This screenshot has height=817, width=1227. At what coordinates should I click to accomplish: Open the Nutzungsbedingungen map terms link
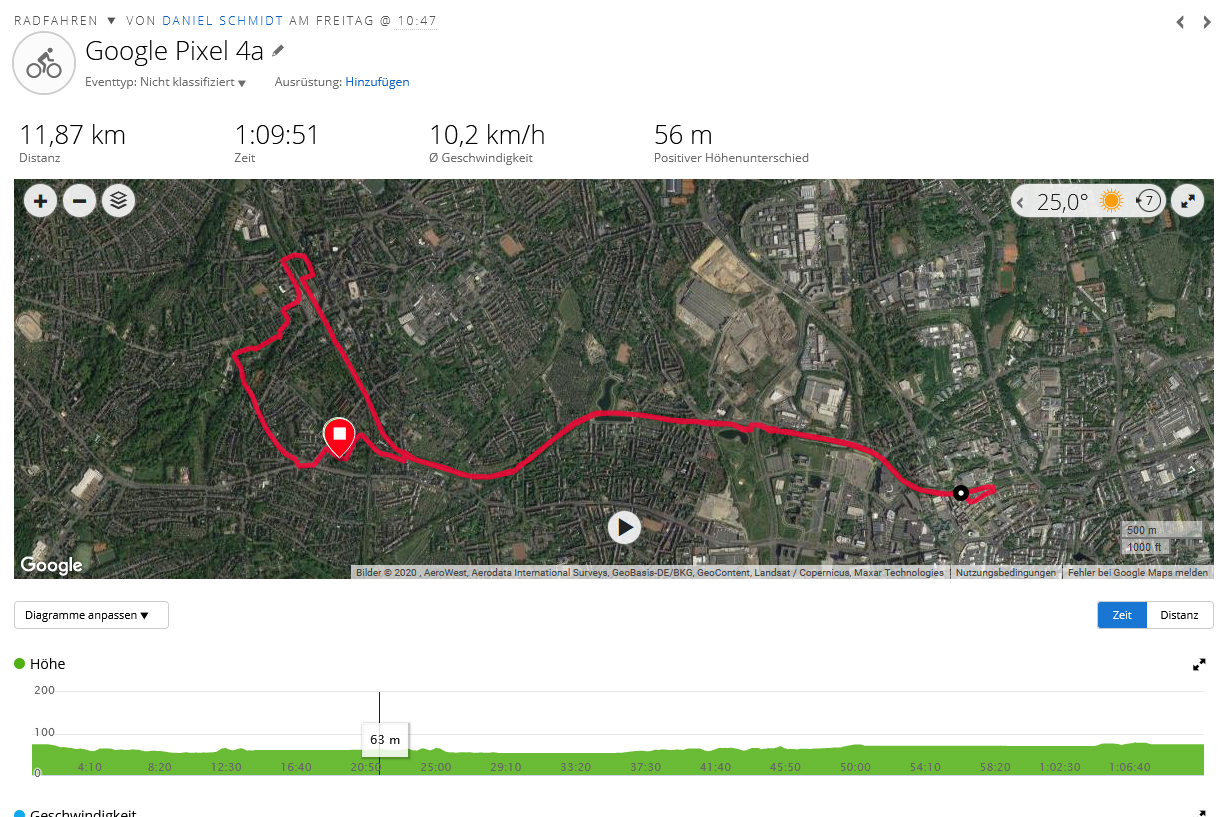[x=1005, y=573]
